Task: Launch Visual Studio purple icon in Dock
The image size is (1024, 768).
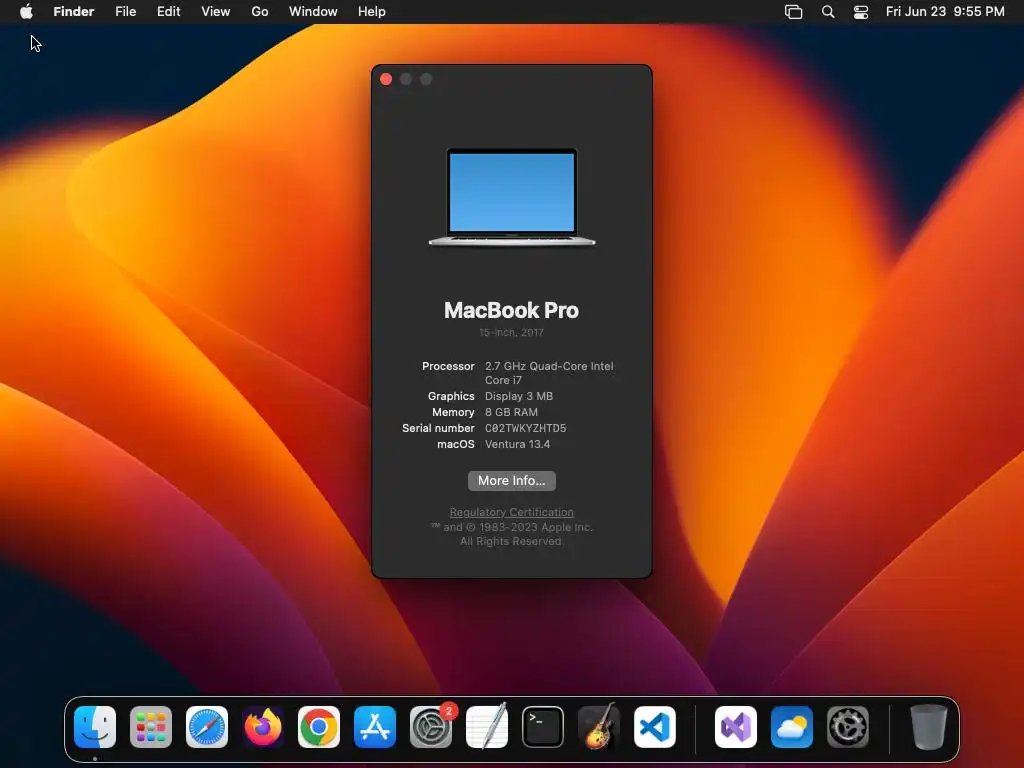Action: (x=736, y=727)
